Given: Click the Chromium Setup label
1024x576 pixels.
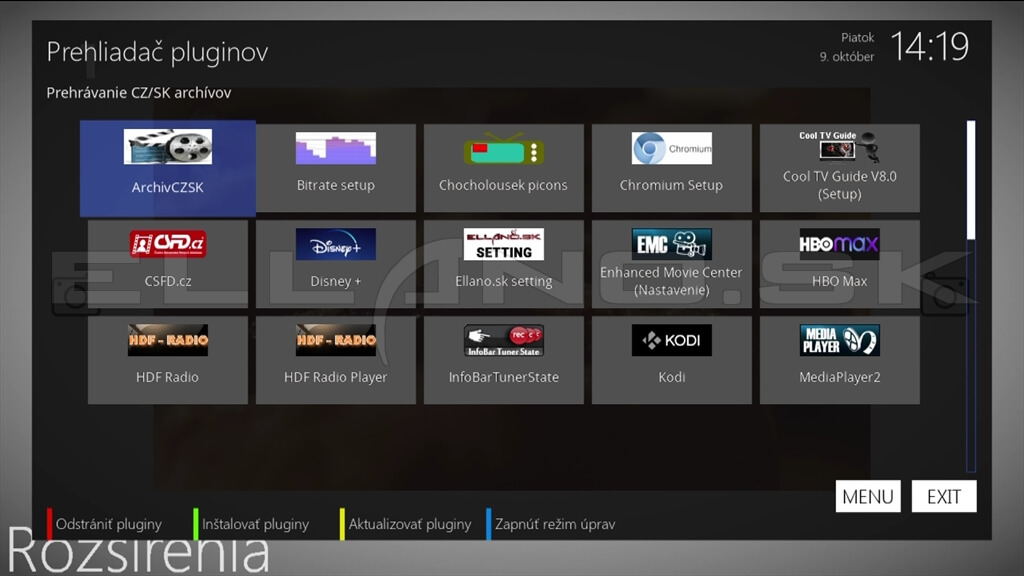Looking at the screenshot, I should tap(671, 185).
